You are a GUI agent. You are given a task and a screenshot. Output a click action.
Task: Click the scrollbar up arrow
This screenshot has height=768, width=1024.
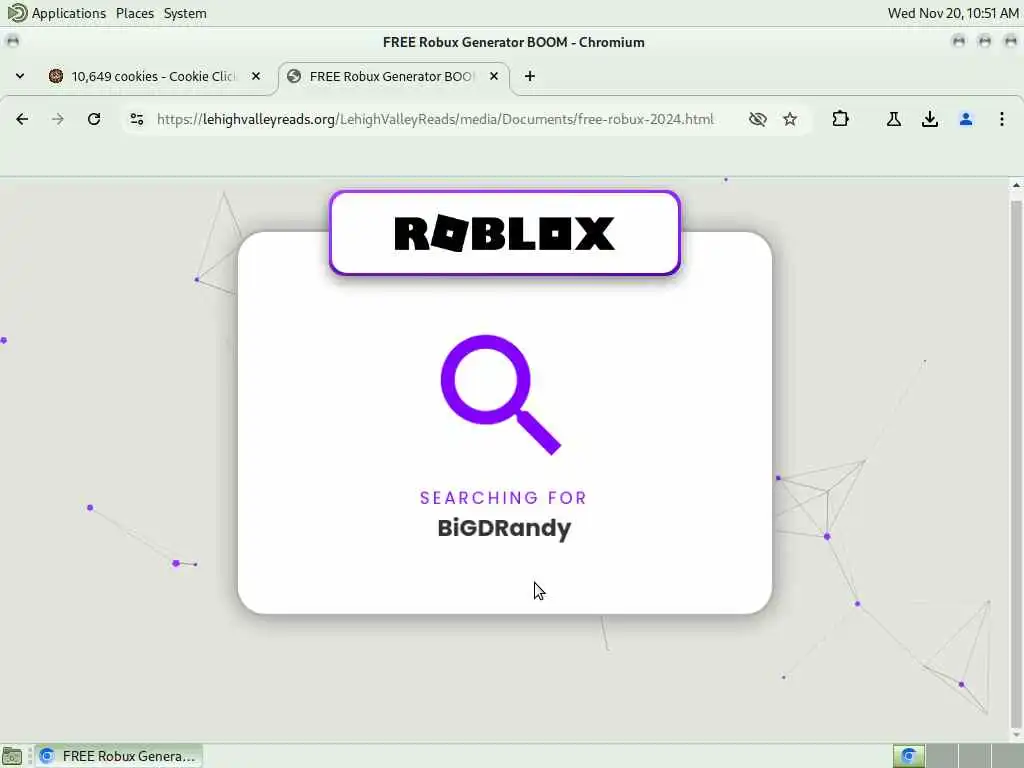[1016, 185]
